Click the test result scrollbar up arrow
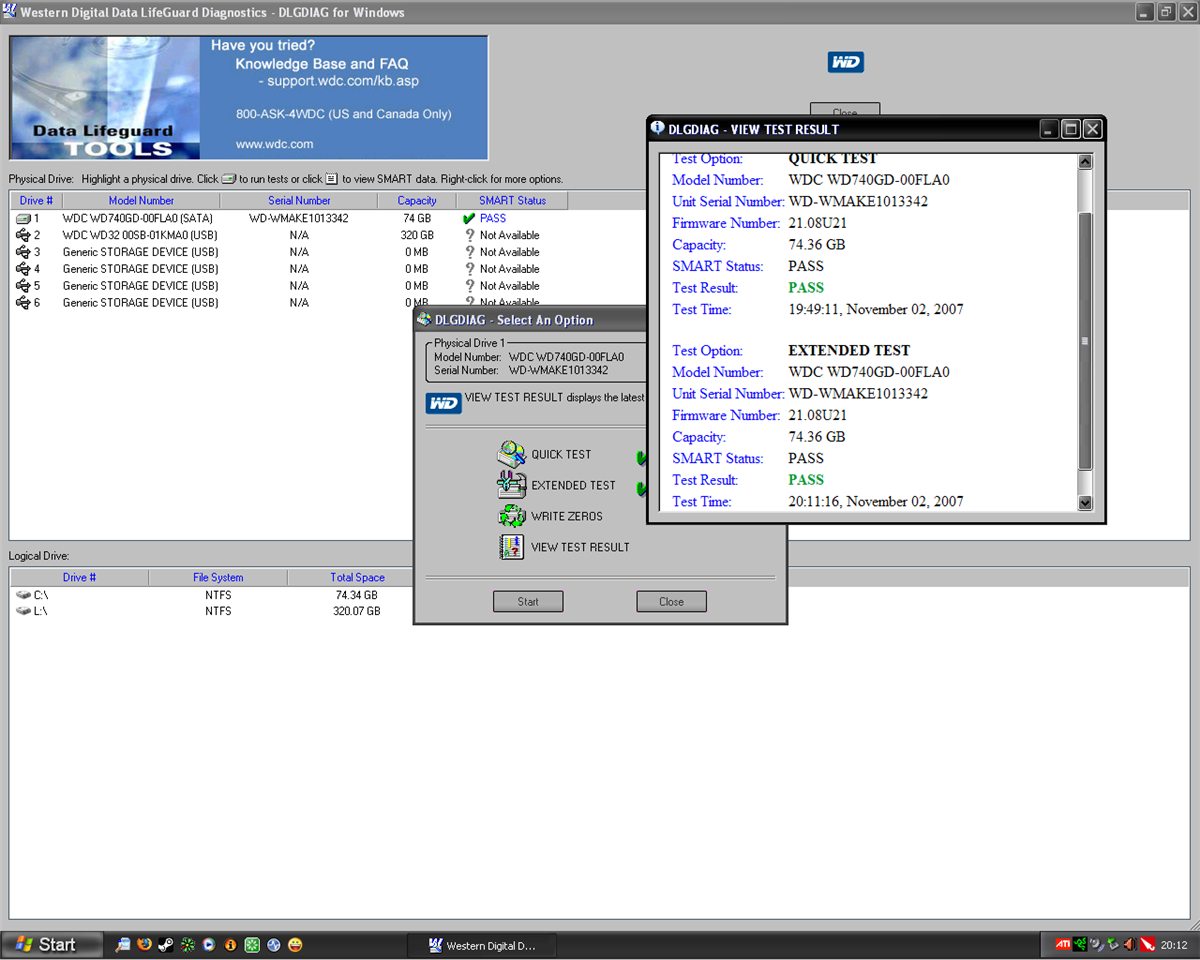This screenshot has width=1200, height=960. 1086,161
